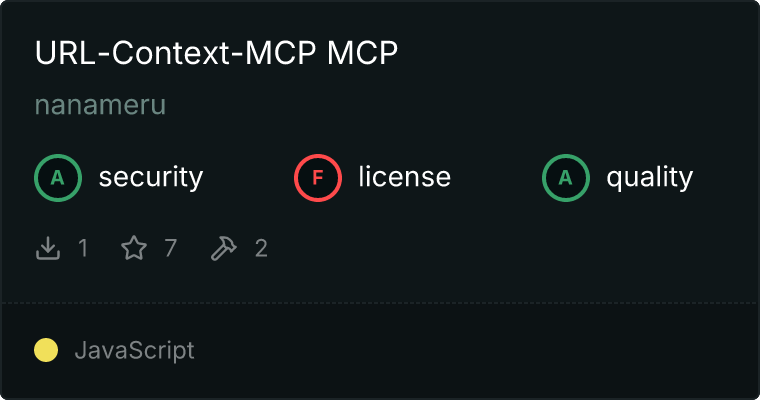Select the quality label text
760x400 pixels.
pyautogui.click(x=649, y=177)
